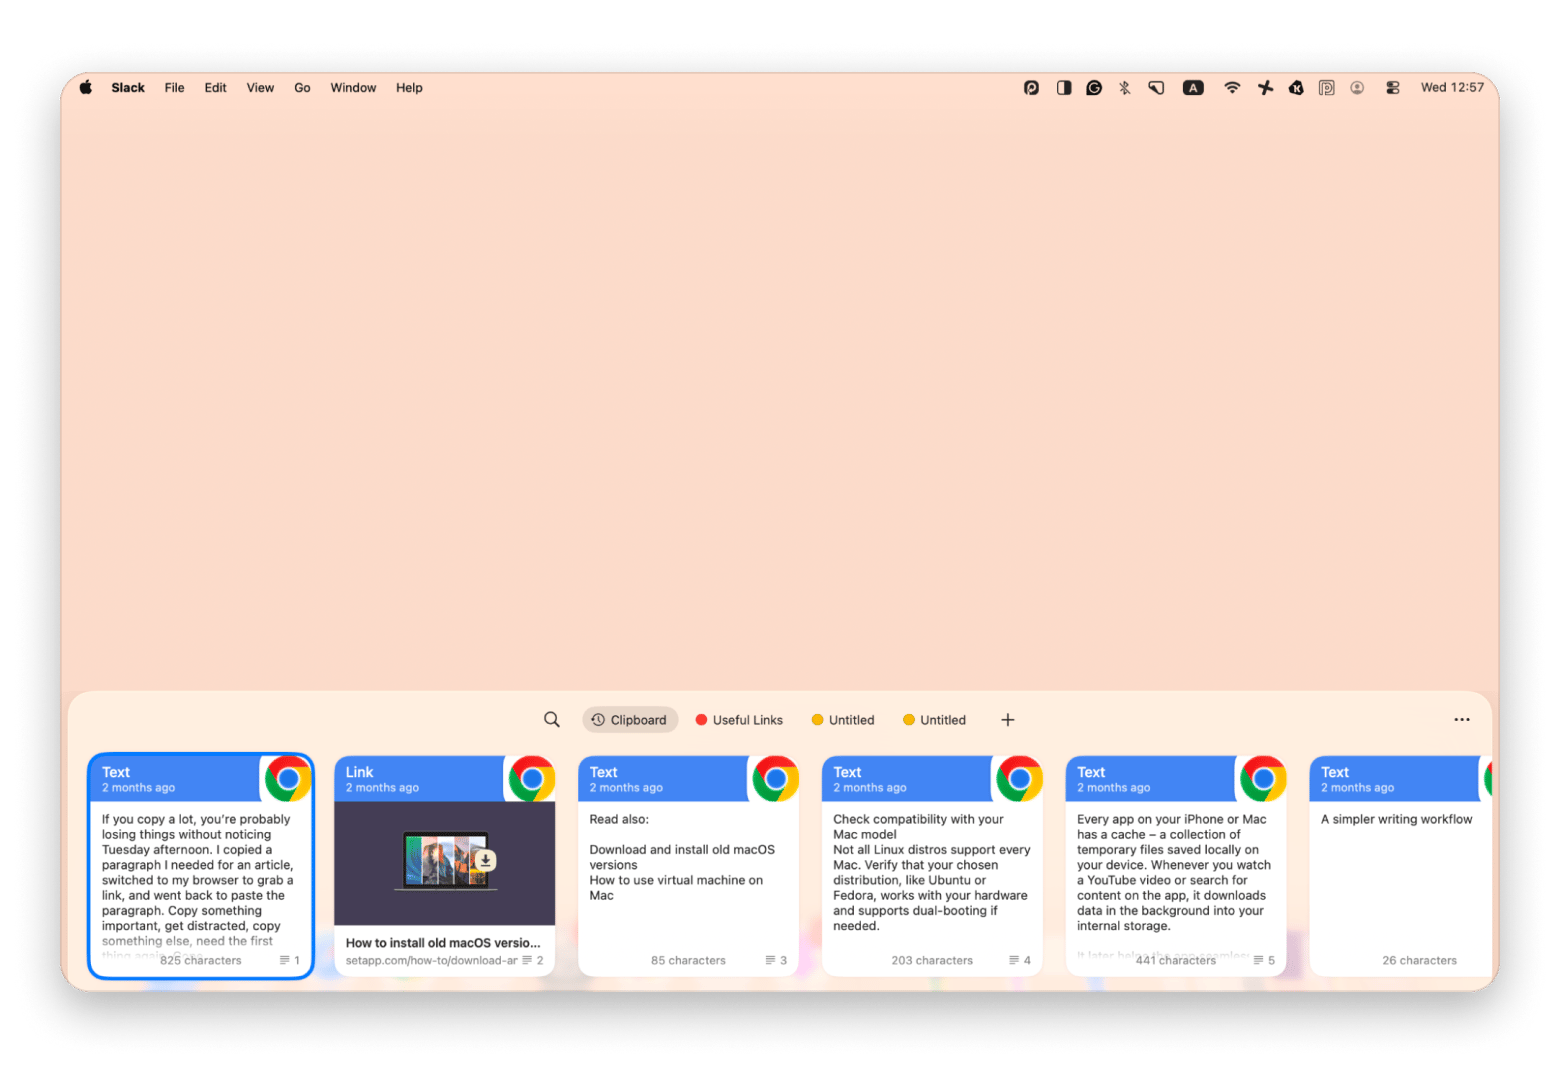Open Bluetooth from the menu bar
1560x1078 pixels.
coord(1125,87)
